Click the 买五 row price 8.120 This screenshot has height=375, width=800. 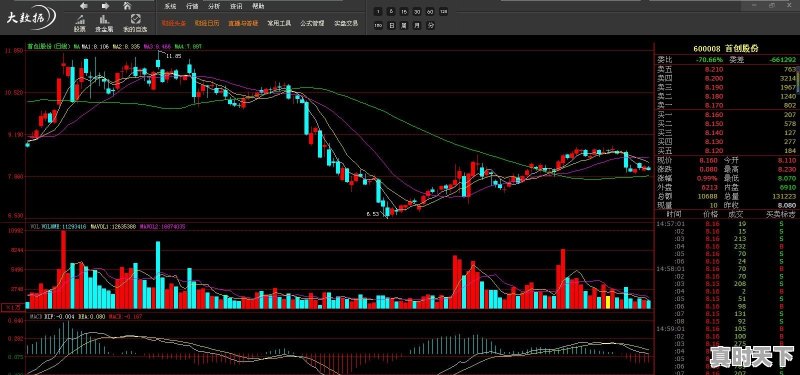pos(714,151)
